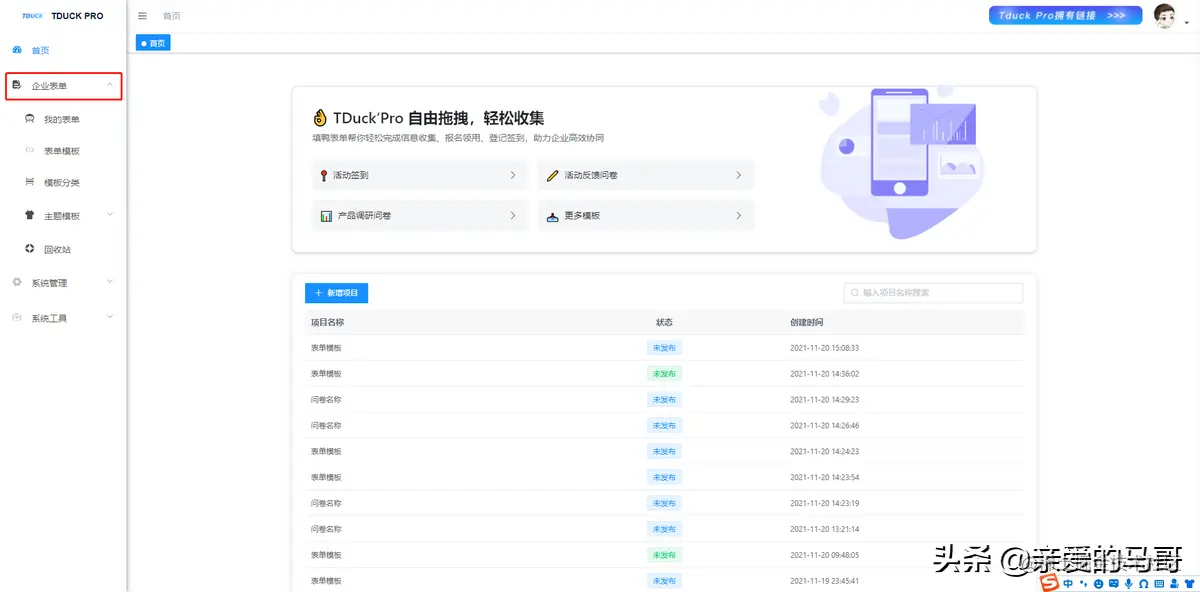1200x592 pixels.
Task: Select the 我的表单 sidebar icon
Action: point(29,118)
